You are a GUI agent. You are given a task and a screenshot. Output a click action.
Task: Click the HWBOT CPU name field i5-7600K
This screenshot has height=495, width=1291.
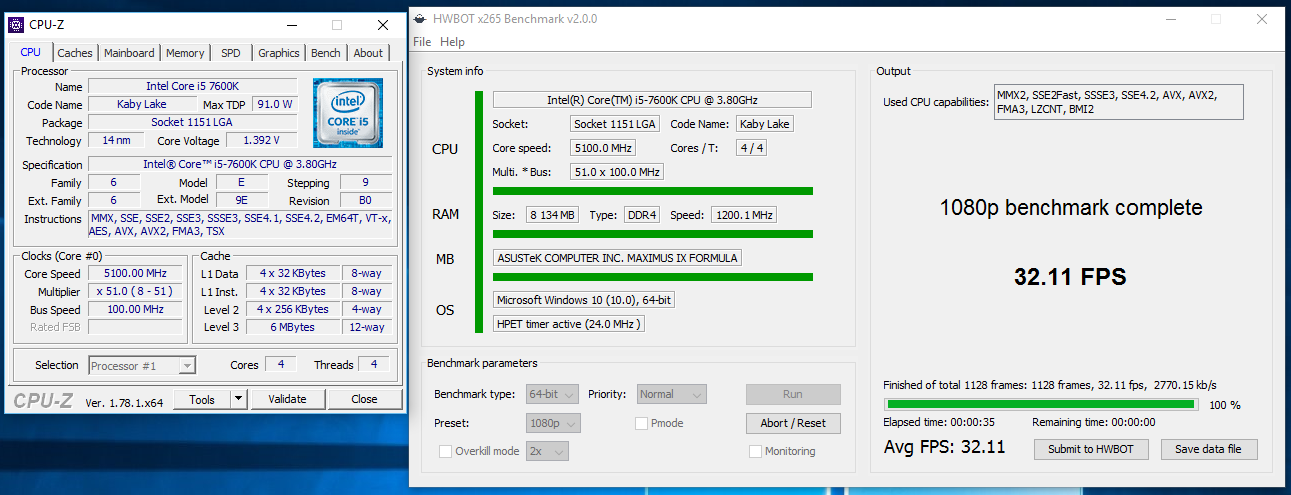(x=652, y=100)
